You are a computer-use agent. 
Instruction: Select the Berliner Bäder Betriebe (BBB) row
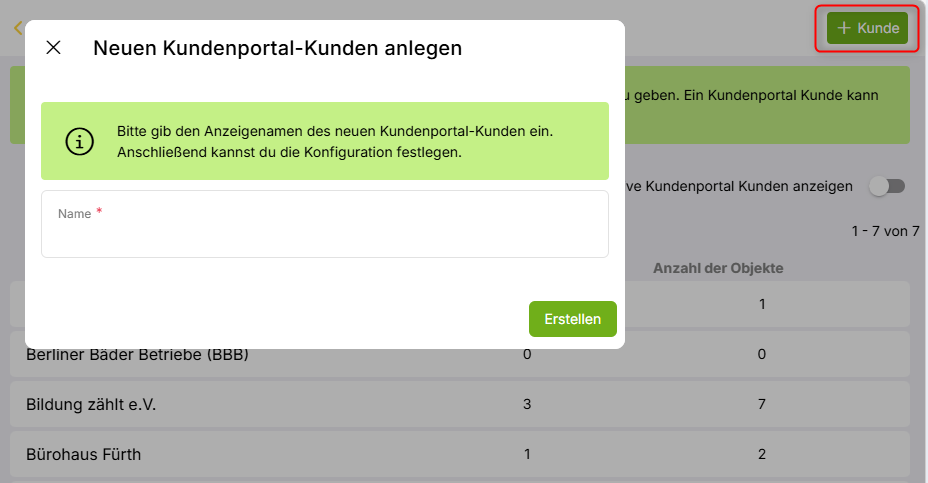point(137,355)
